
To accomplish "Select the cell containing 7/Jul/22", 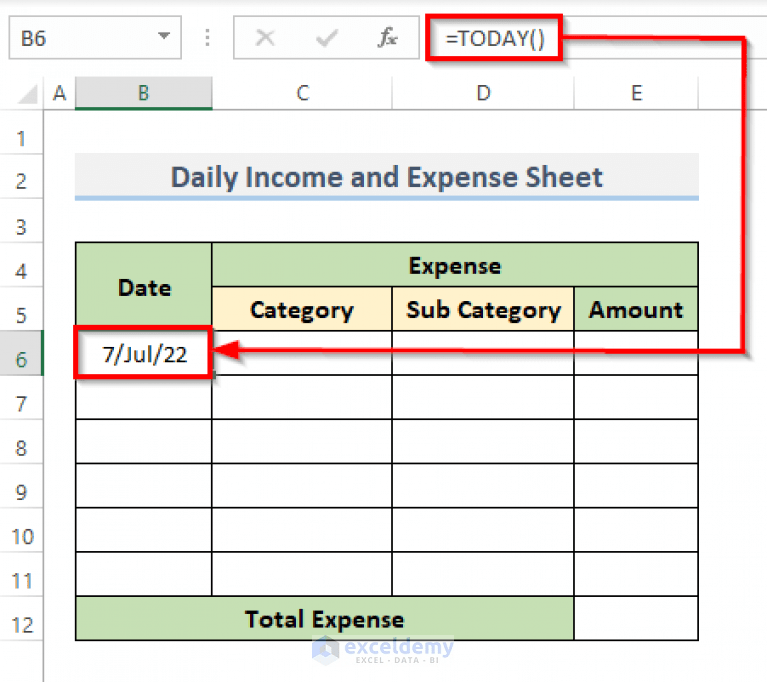I will (144, 353).
